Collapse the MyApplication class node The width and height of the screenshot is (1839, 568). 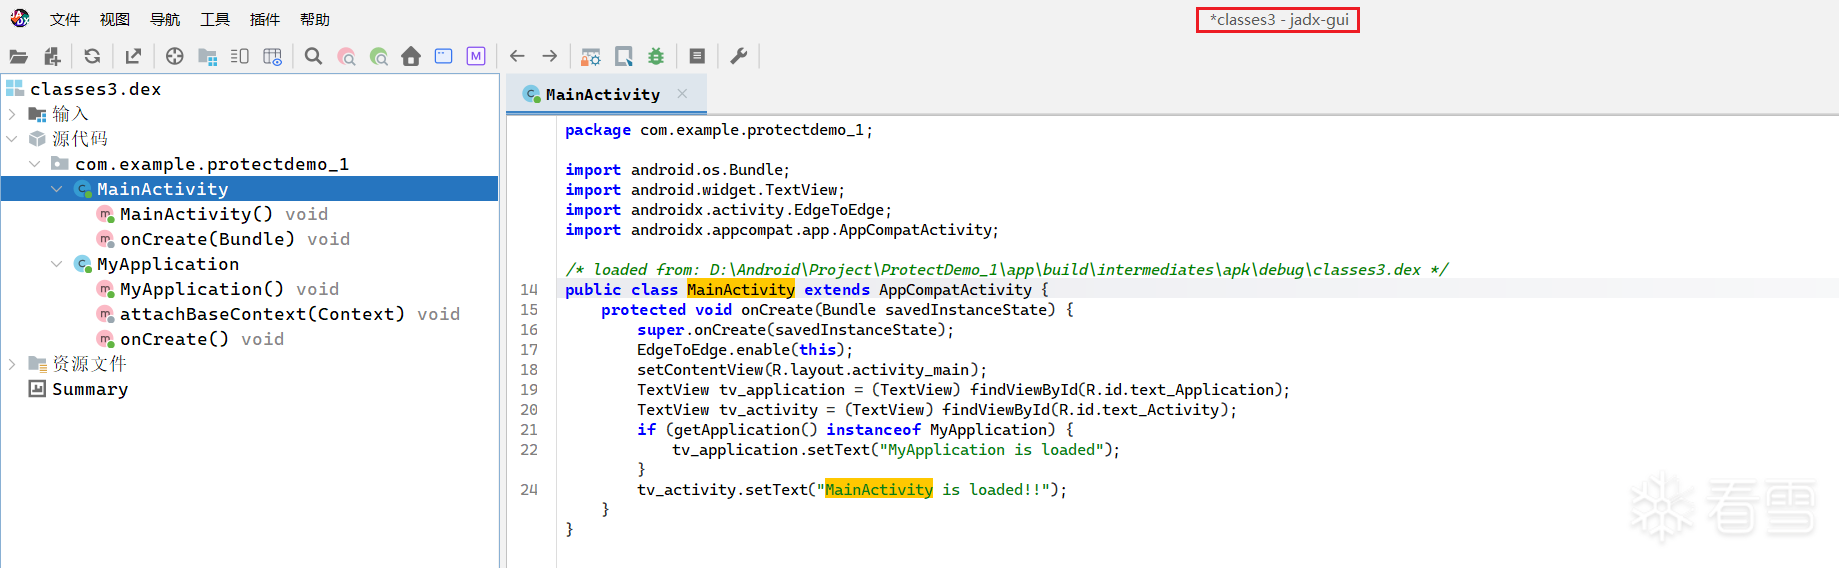pyautogui.click(x=57, y=264)
